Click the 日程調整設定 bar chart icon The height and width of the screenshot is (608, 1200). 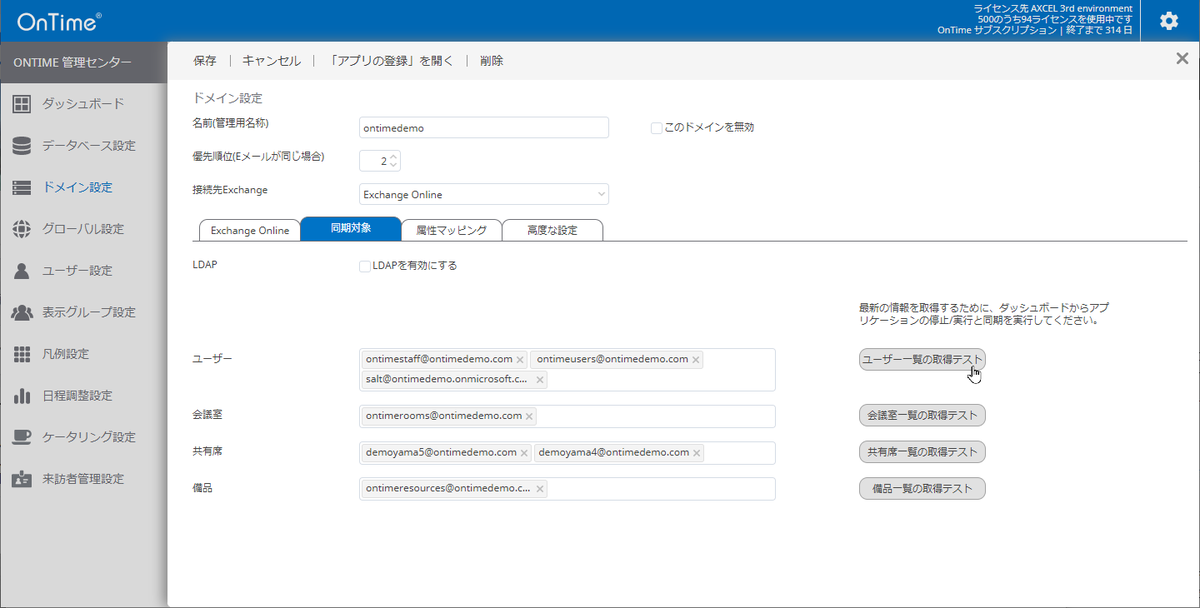[x=22, y=396]
